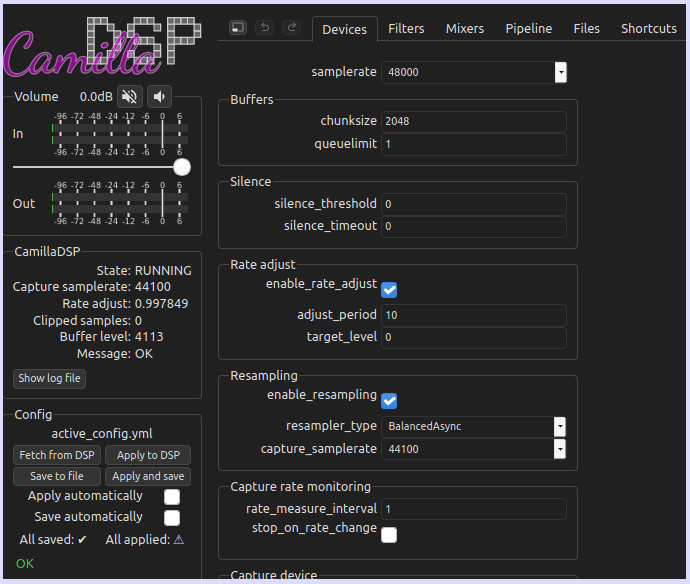Viewport: 690px width, 584px height.
Task: Click the adjust_period field showing 10
Action: (x=474, y=315)
